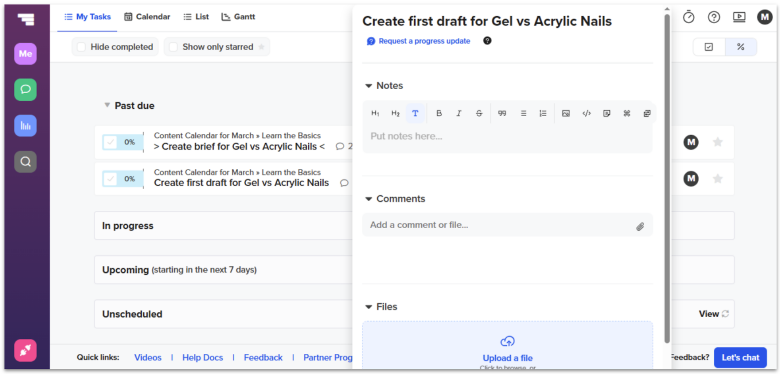780x374 pixels.
Task: Switch to percent view toggle button
Action: [x=740, y=47]
